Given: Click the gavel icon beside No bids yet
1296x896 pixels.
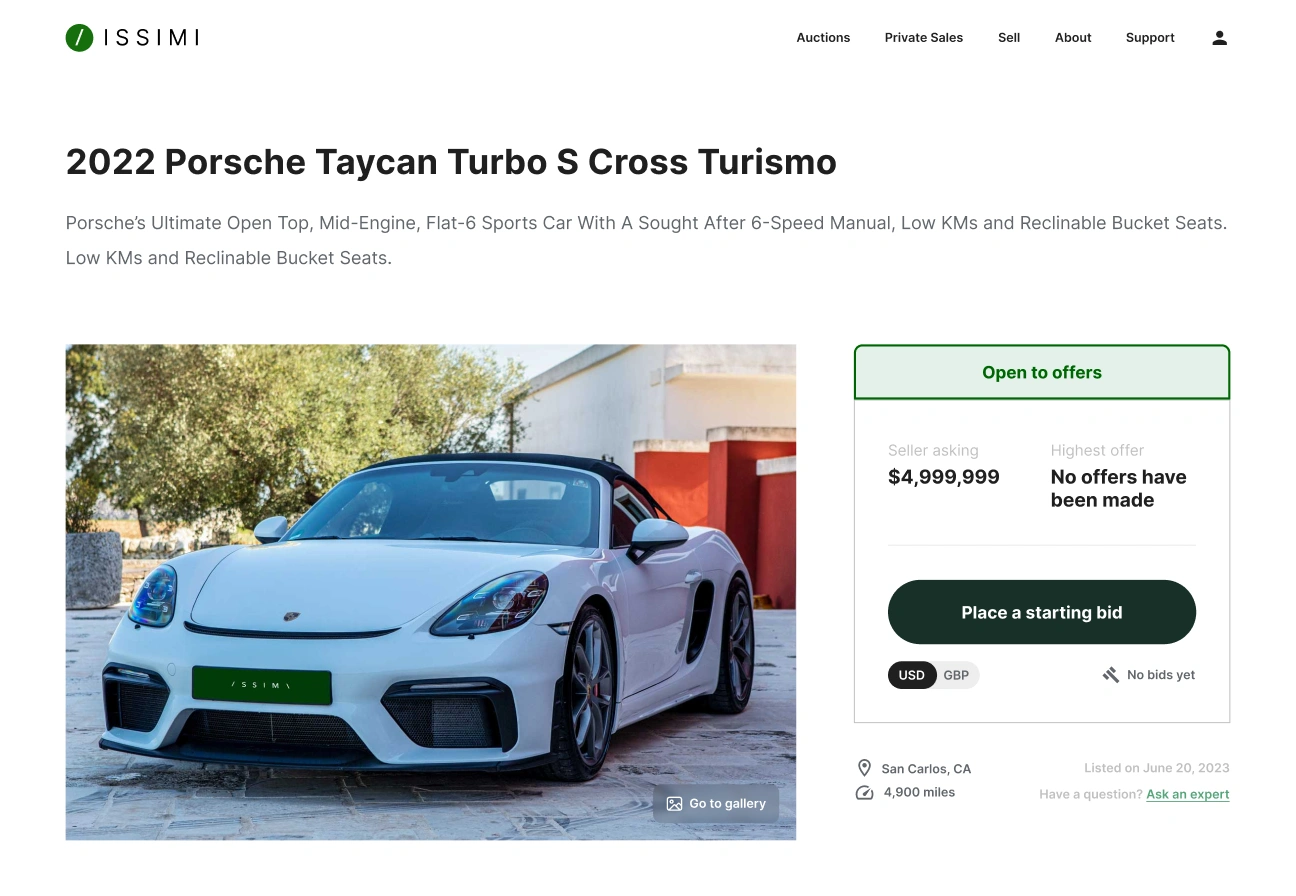Looking at the screenshot, I should (1110, 675).
